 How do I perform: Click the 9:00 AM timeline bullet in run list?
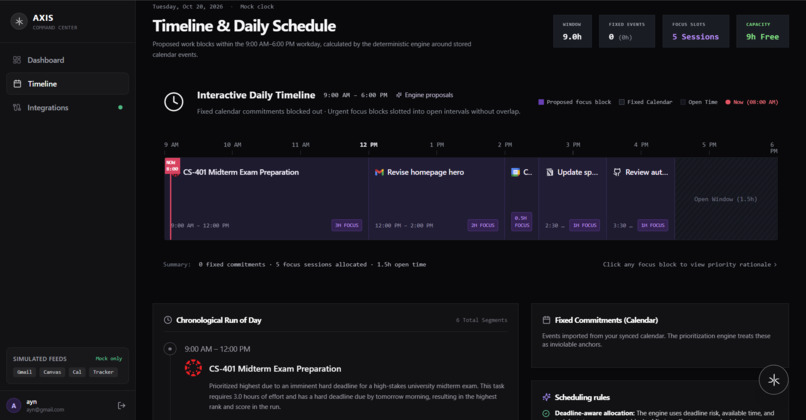tap(170, 349)
